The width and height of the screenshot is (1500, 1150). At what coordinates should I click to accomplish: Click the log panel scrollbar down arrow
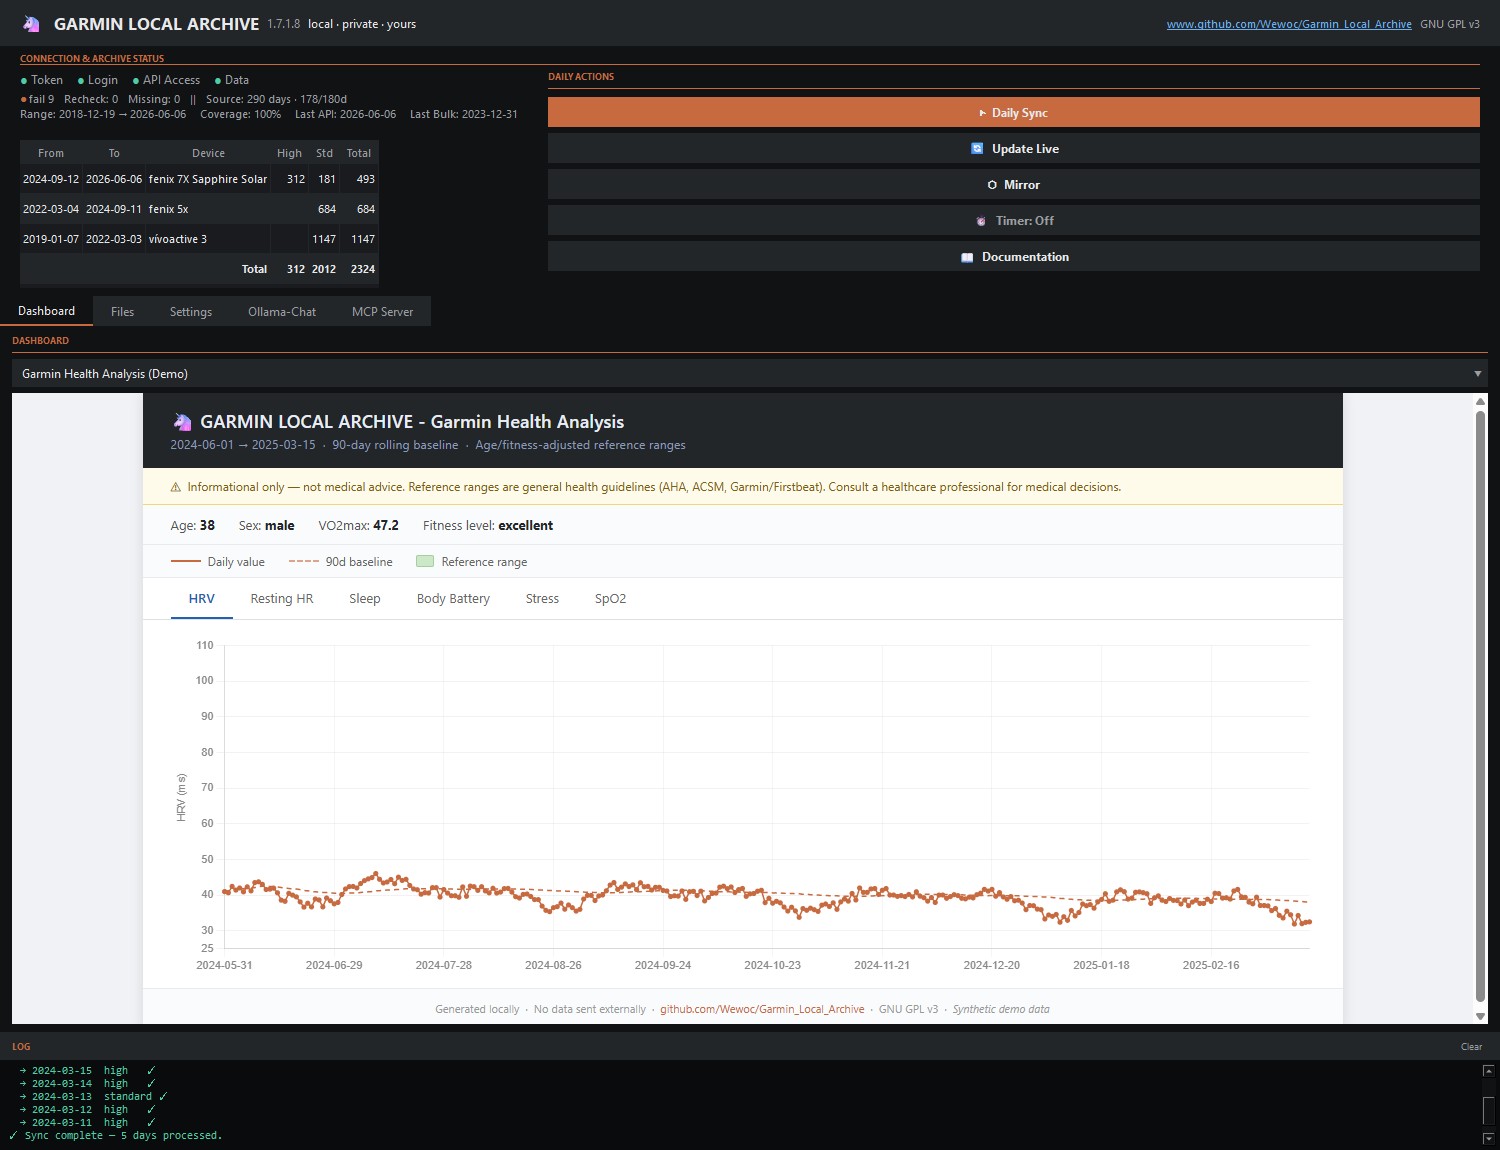(x=1488, y=1138)
